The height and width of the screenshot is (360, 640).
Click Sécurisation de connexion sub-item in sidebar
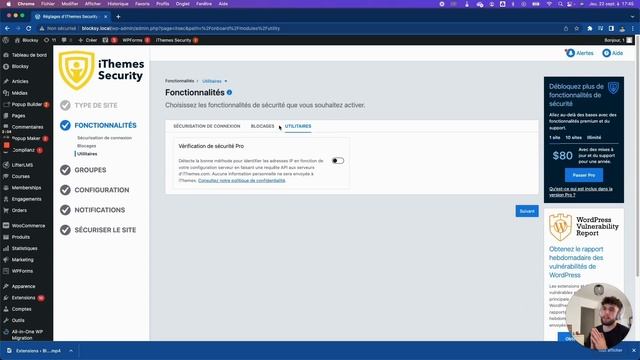click(104, 138)
